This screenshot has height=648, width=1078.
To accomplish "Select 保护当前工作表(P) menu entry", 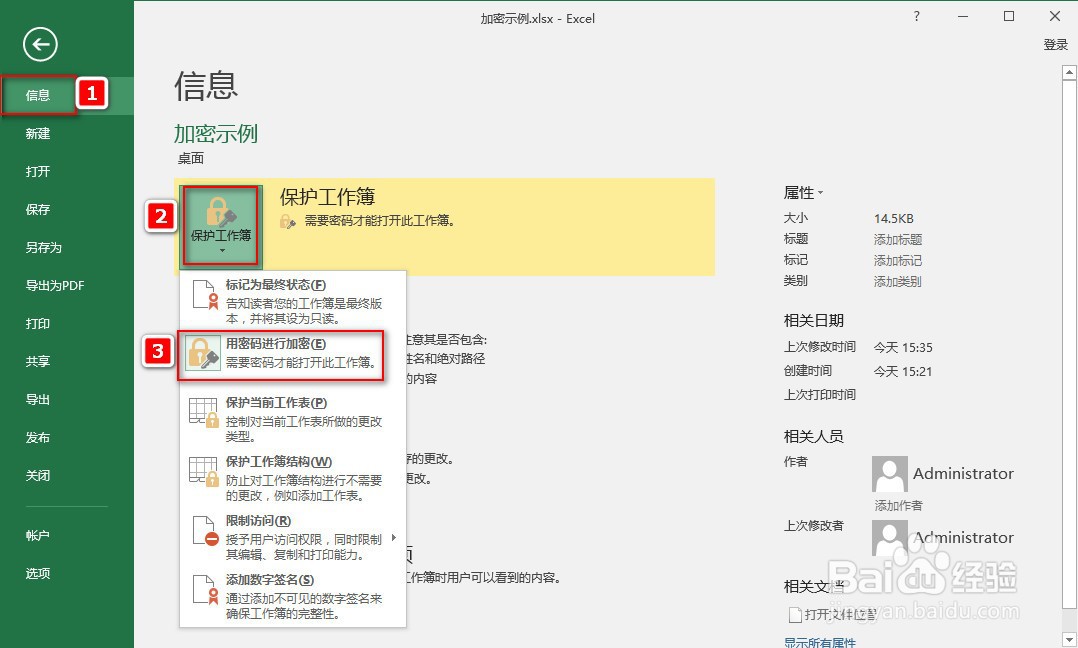I will click(x=293, y=419).
